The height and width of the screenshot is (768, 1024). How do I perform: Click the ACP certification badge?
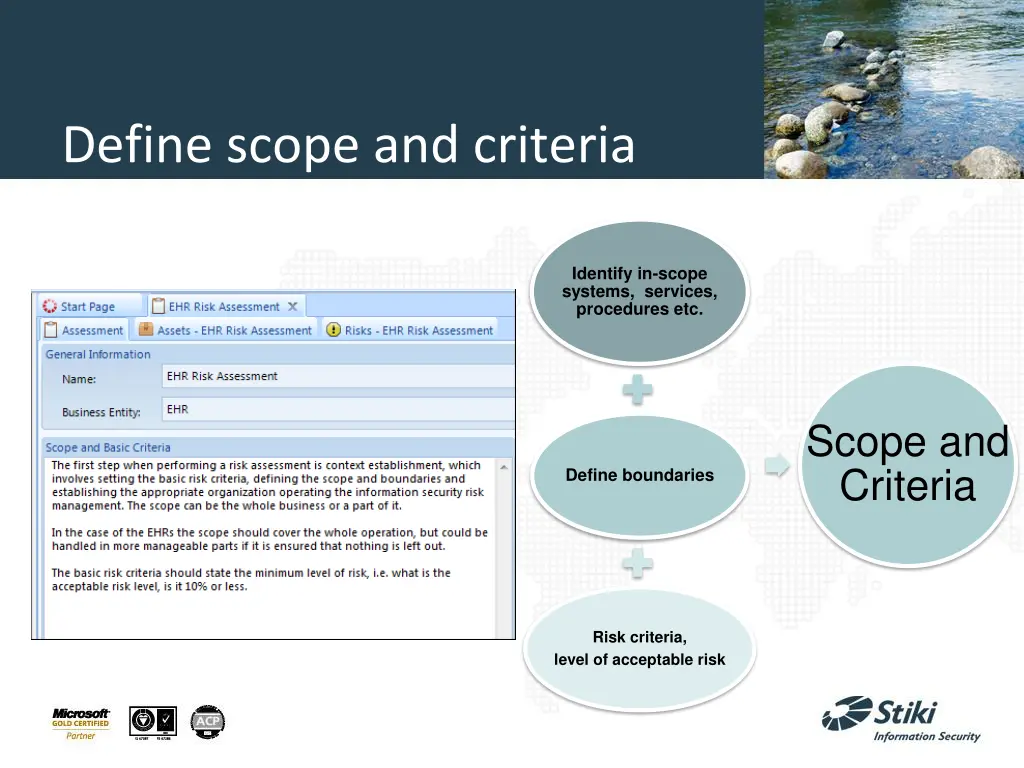[208, 722]
